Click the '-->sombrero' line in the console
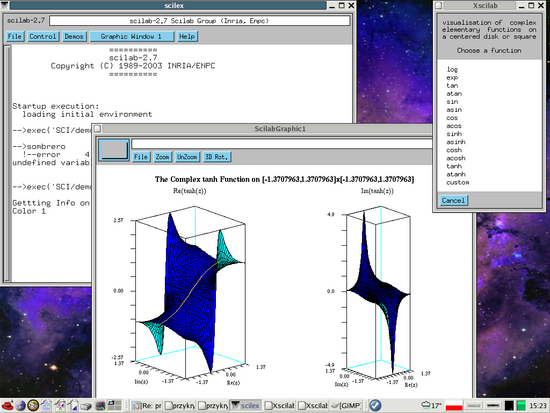550x413 pixels. tap(39, 146)
